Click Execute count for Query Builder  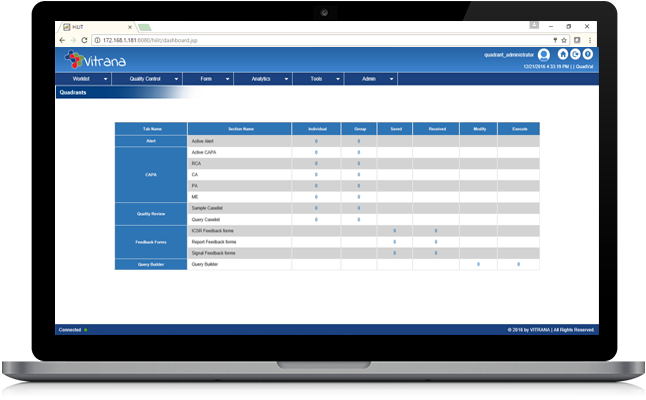tap(518, 264)
